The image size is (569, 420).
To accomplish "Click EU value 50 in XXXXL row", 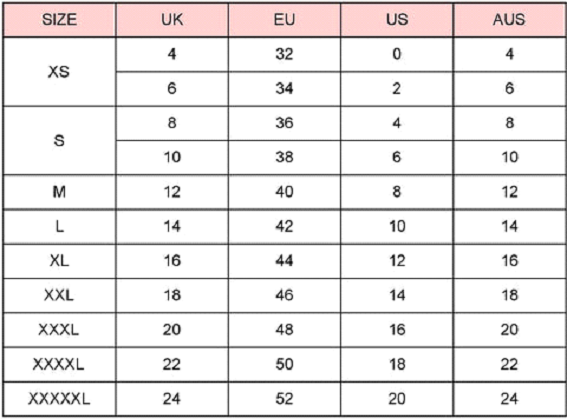I will [284, 364].
